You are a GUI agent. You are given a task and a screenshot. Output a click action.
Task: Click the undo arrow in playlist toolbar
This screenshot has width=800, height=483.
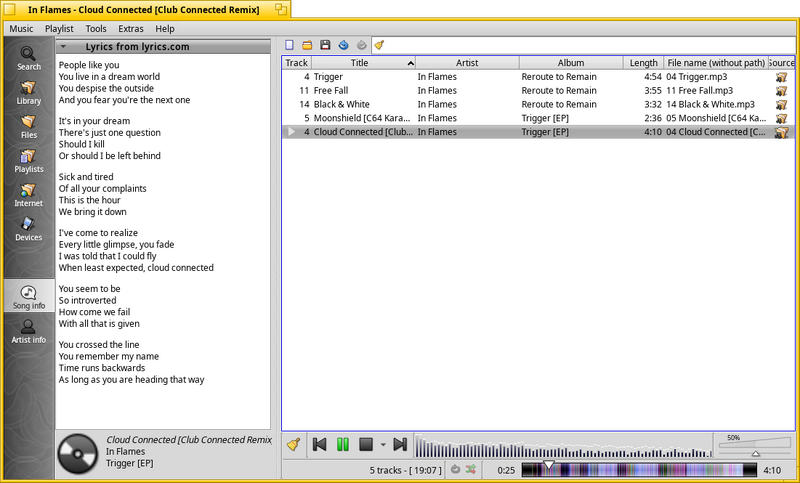(343, 45)
